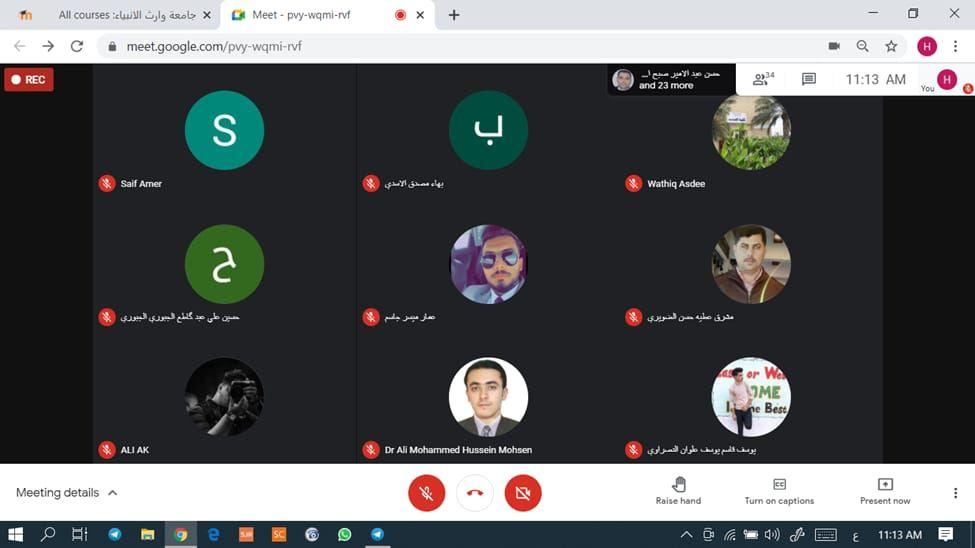
Task: Select Dr Ali Mohammed Hussein Mohsen tile
Action: pyautogui.click(x=488, y=398)
